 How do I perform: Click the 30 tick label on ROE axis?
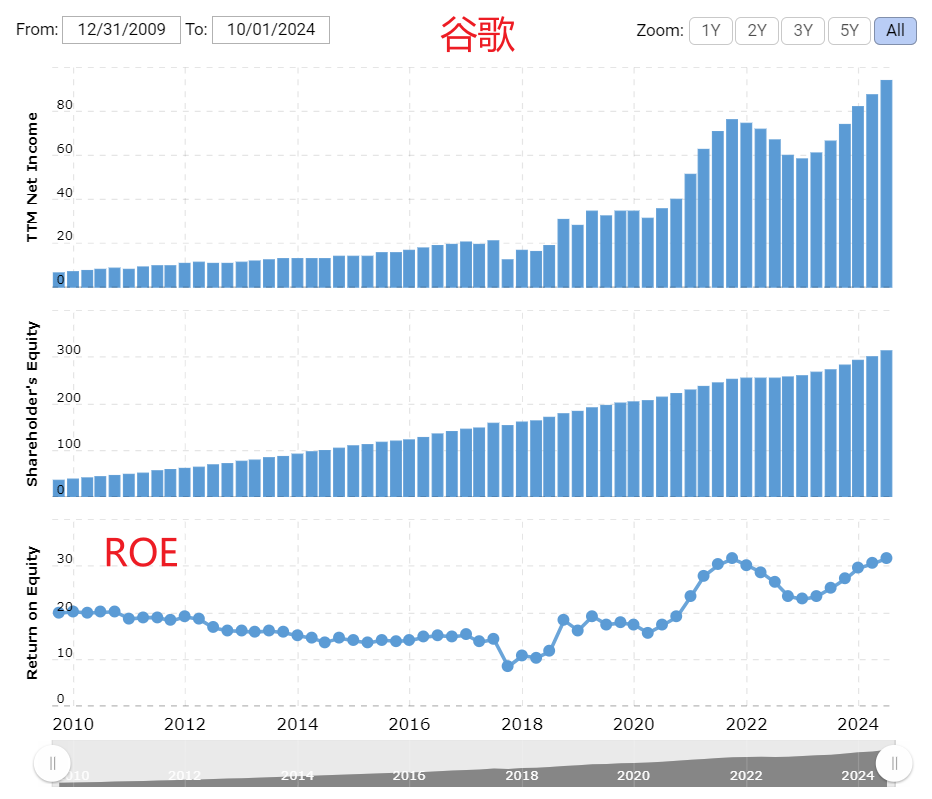(x=65, y=559)
